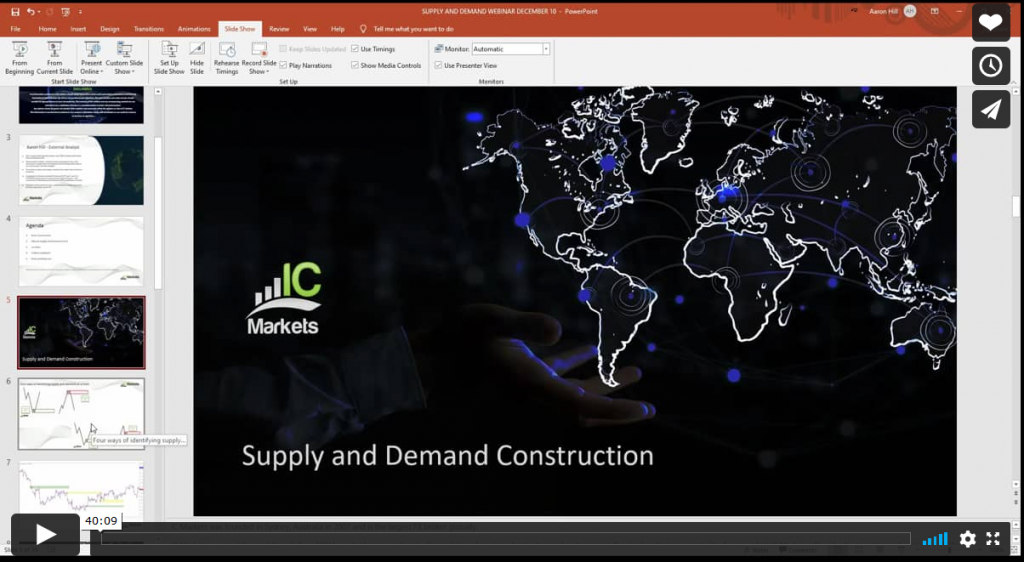Click Ribbon Display Options icon
This screenshot has width=1024, height=562.
[935, 11]
